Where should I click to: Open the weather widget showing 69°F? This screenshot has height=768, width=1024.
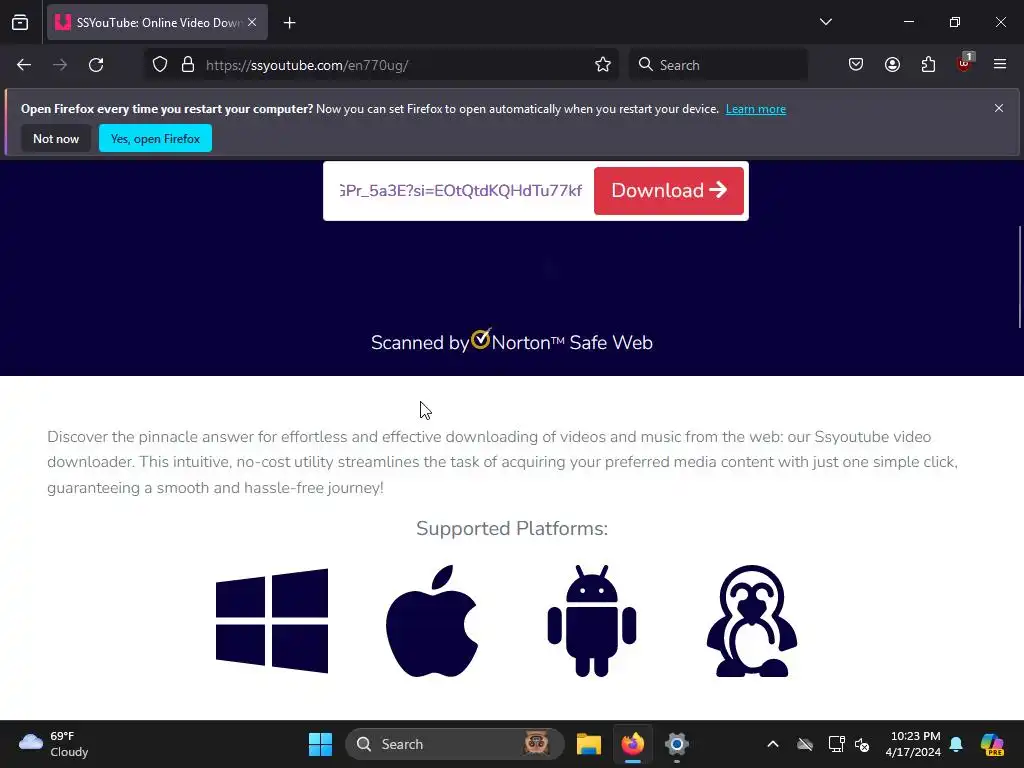pyautogui.click(x=54, y=744)
